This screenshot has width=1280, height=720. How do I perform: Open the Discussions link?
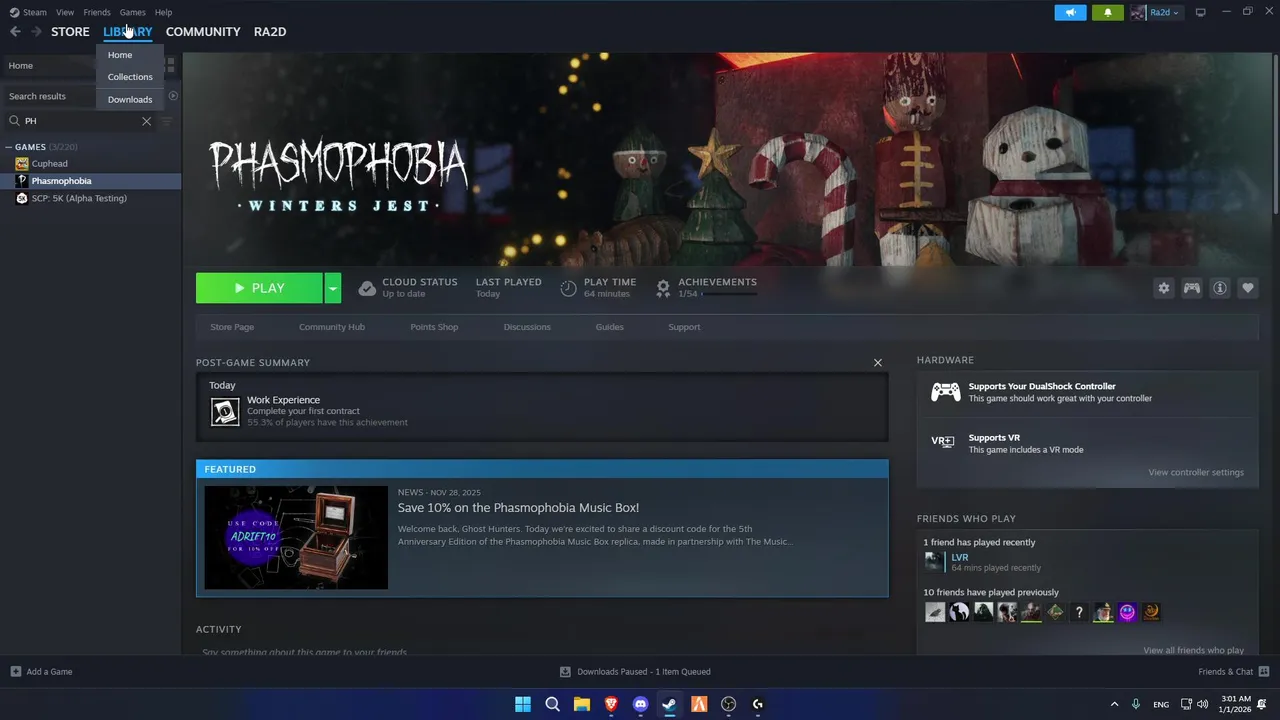coord(527,327)
